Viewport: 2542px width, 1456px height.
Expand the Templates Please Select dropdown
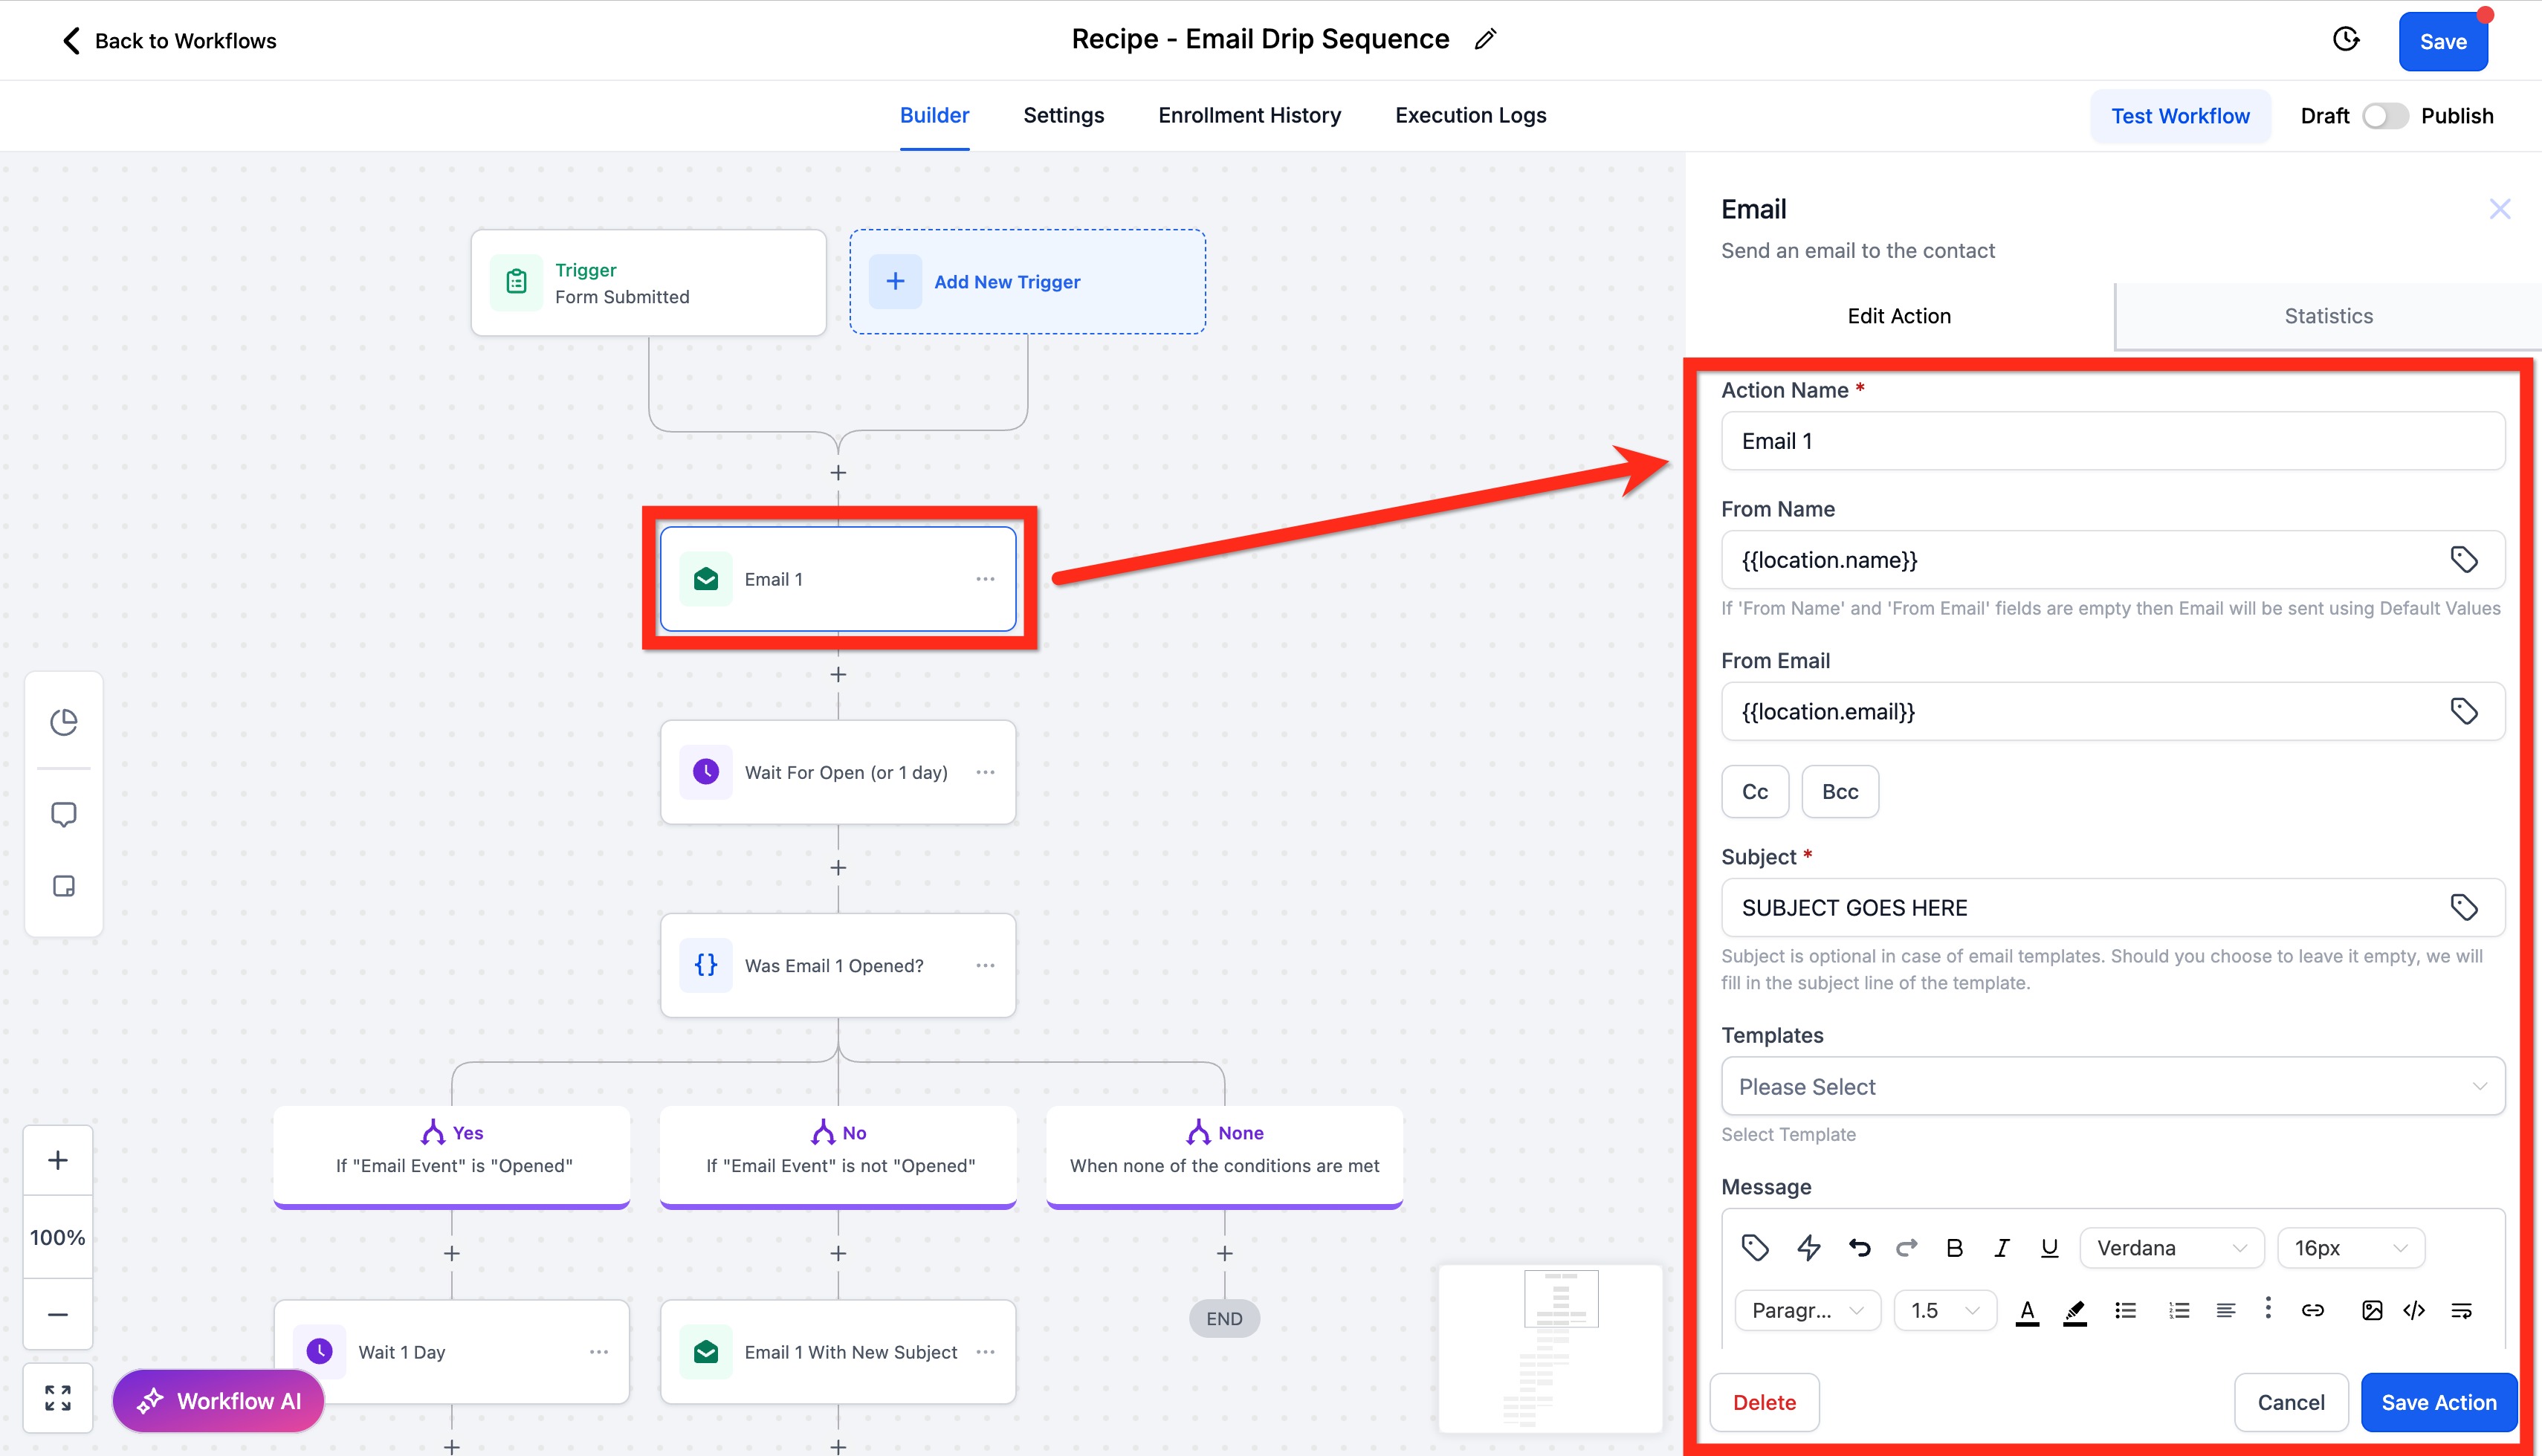click(x=2112, y=1086)
